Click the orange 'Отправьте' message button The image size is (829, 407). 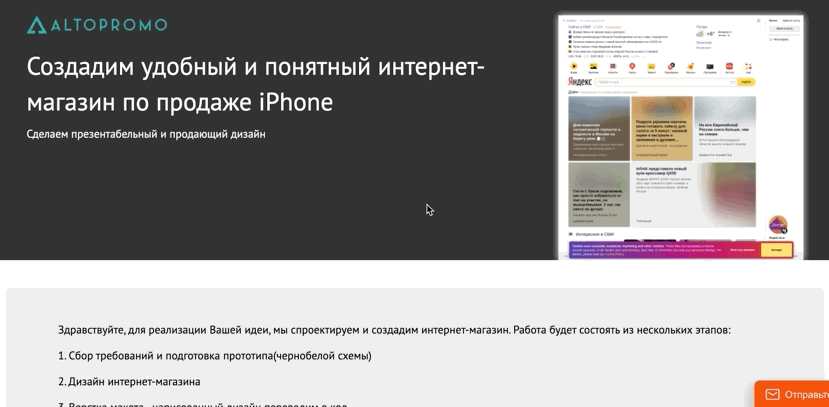coord(792,394)
